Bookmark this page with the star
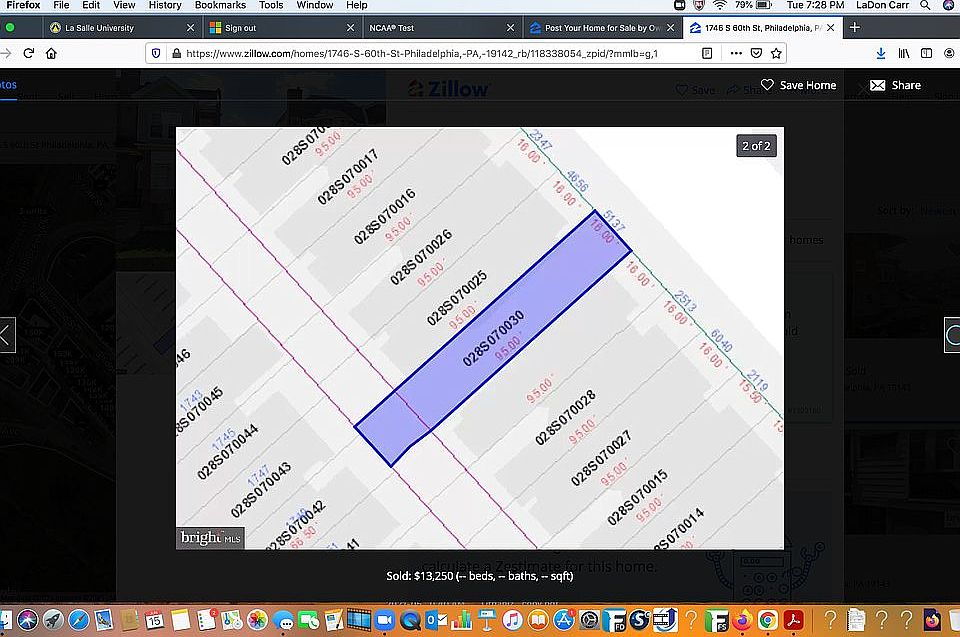 click(776, 53)
